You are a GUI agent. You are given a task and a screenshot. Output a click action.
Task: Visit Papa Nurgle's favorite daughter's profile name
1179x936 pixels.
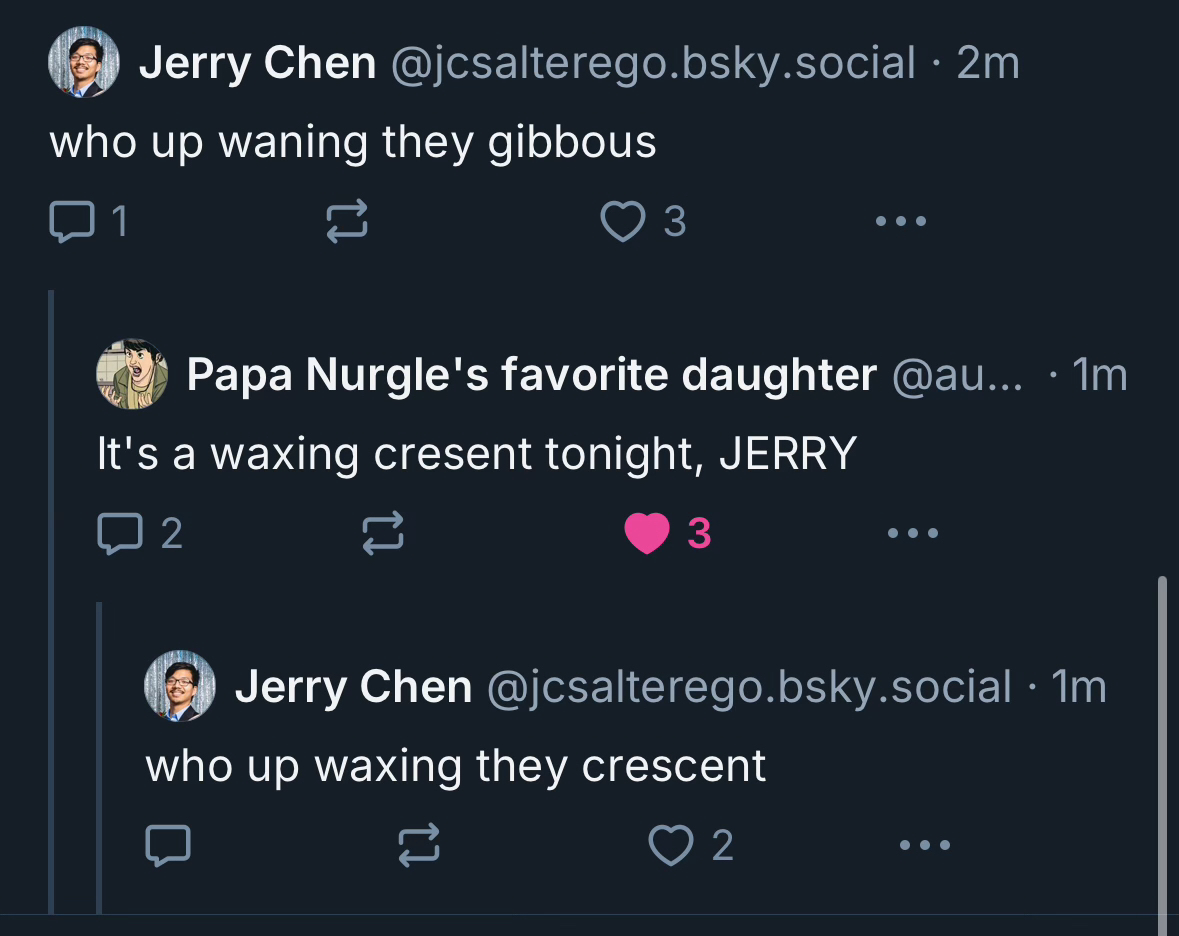coord(531,375)
